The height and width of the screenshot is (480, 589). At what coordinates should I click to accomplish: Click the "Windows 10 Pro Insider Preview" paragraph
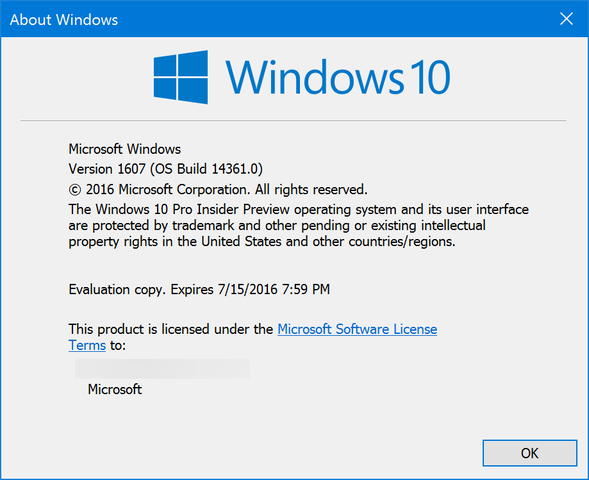(x=299, y=225)
